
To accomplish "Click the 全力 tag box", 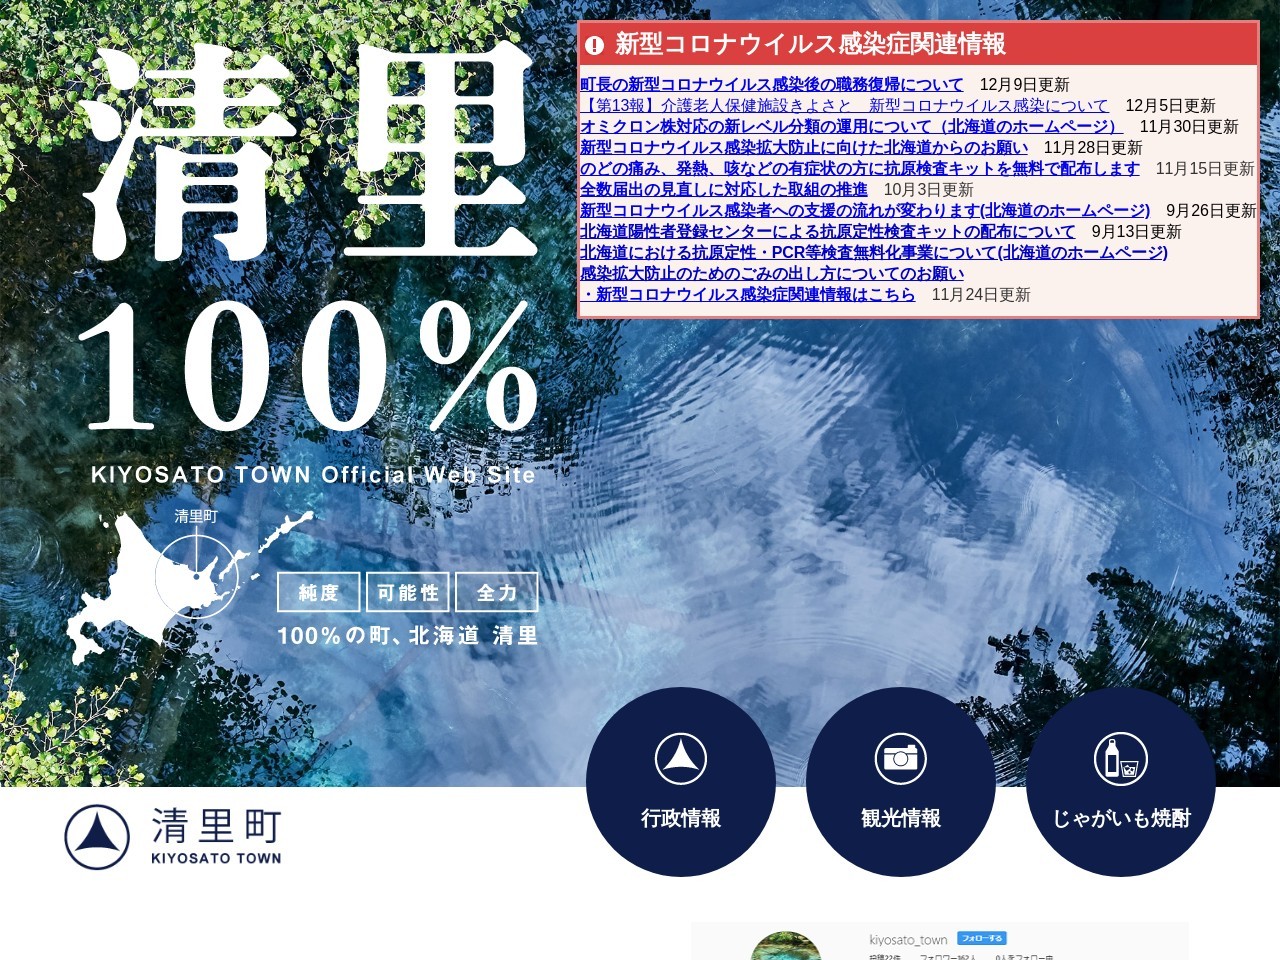I will [x=497, y=593].
